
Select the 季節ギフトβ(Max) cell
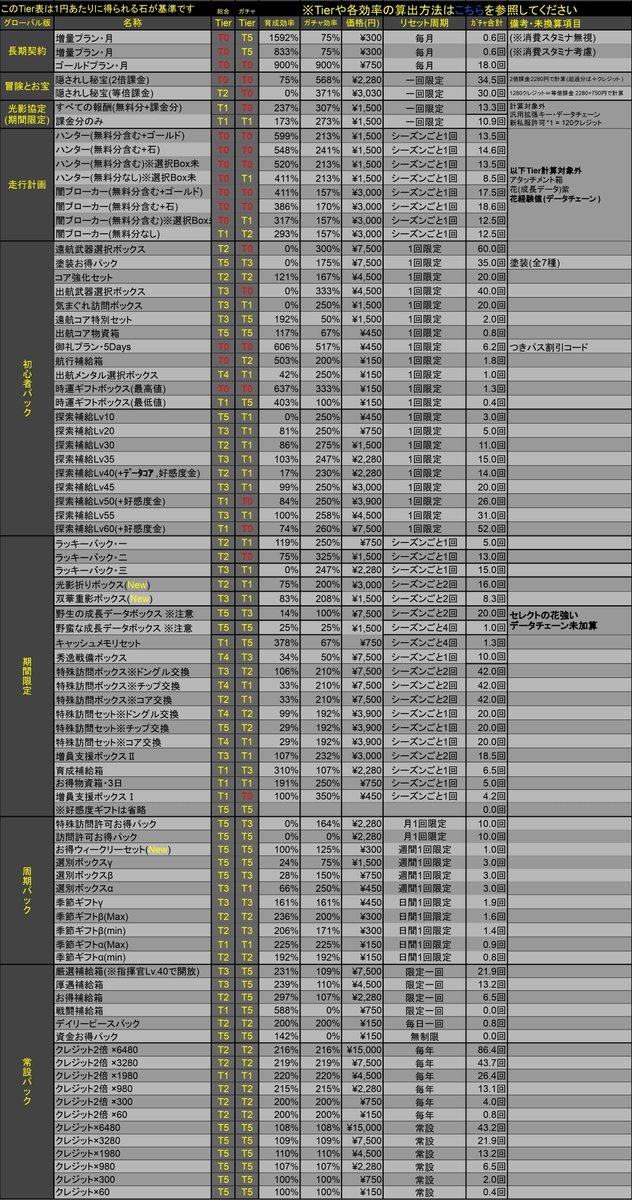click(x=132, y=915)
